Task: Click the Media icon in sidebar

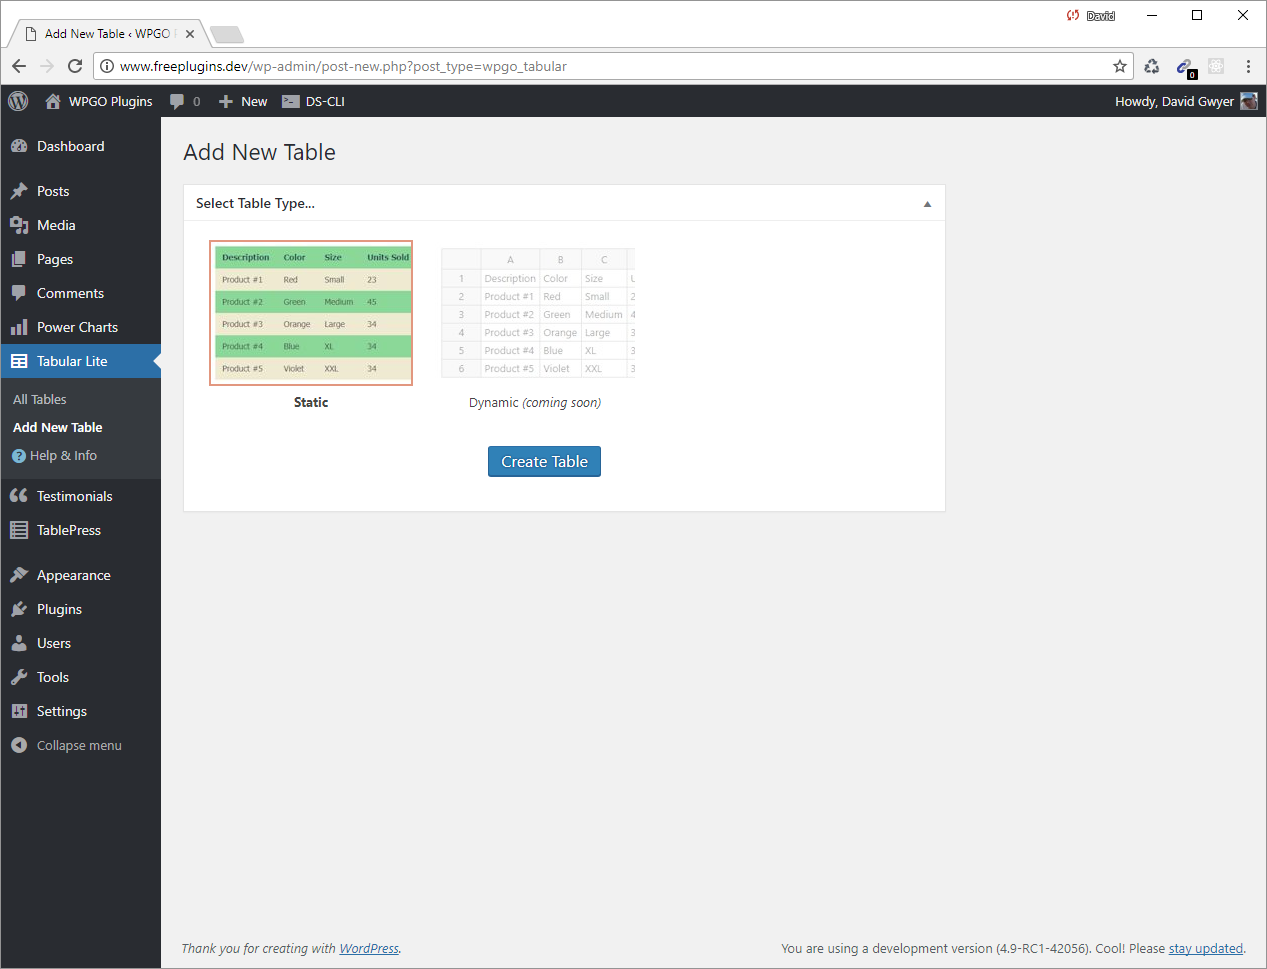Action: [x=19, y=225]
